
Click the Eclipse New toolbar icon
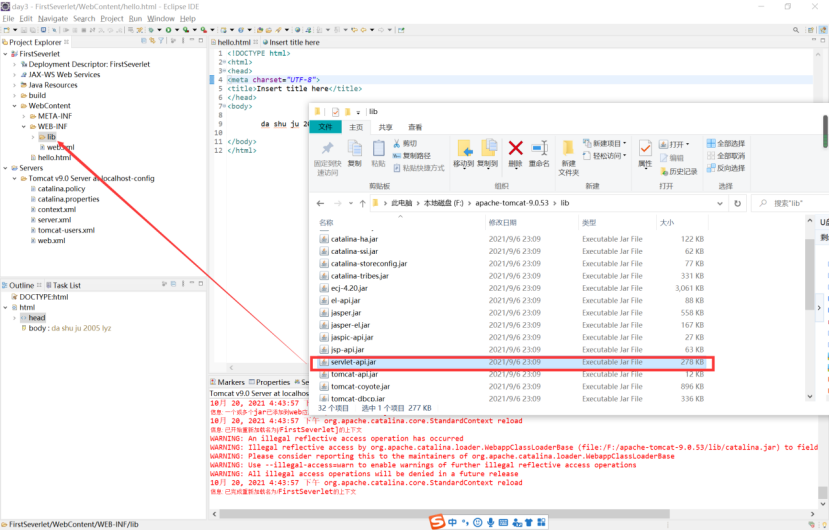tap(7, 30)
